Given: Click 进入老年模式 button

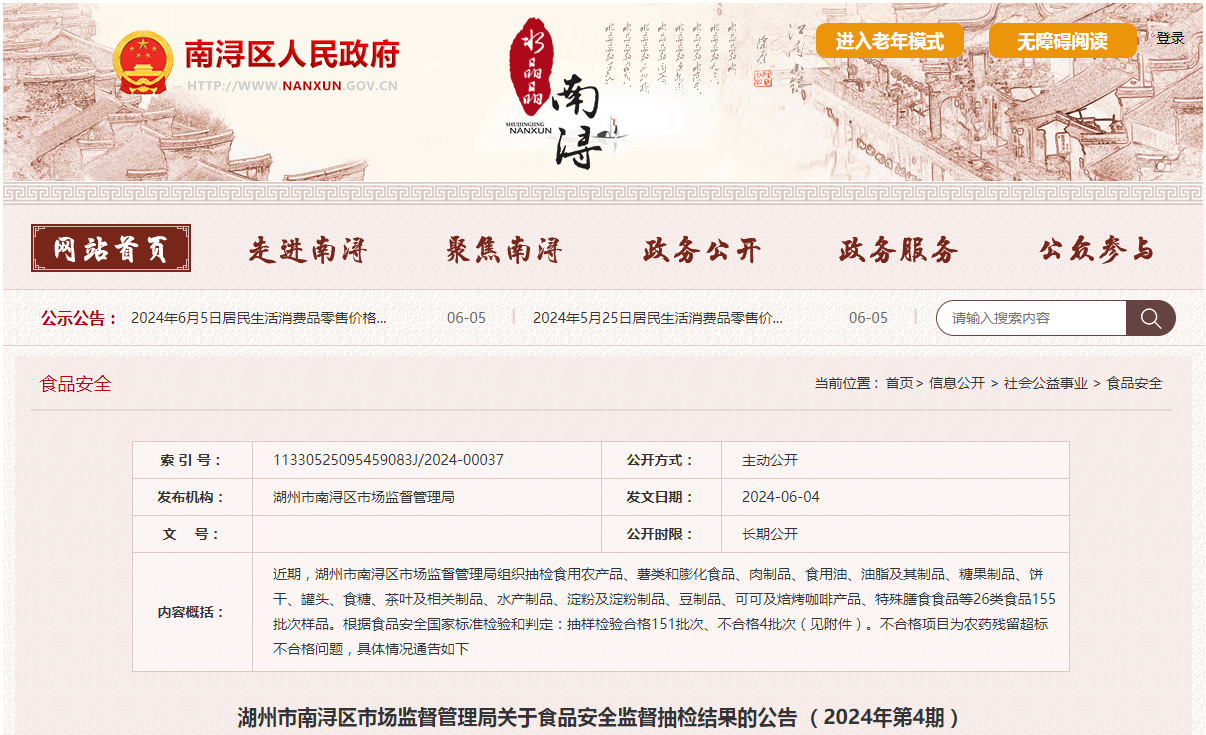Looking at the screenshot, I should [x=889, y=41].
